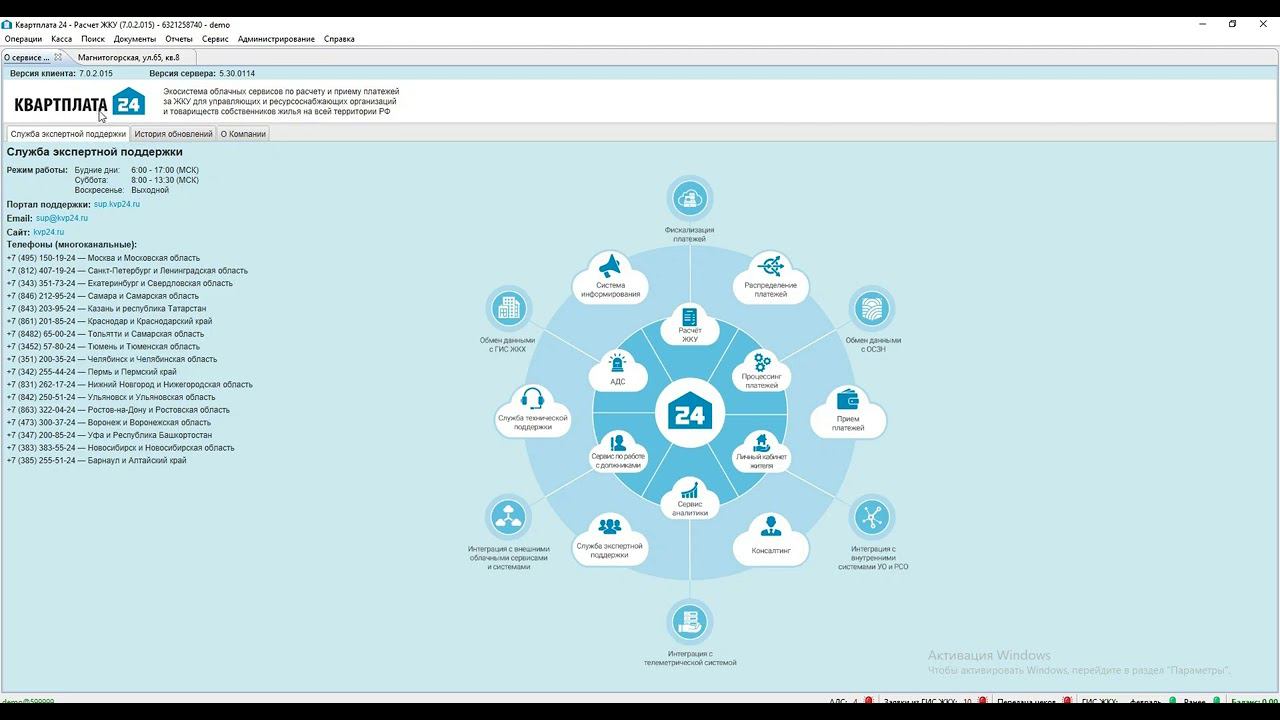Select the Воронеж phone number row
Image resolution: width=1280 pixels, height=720 pixels.
tap(108, 423)
